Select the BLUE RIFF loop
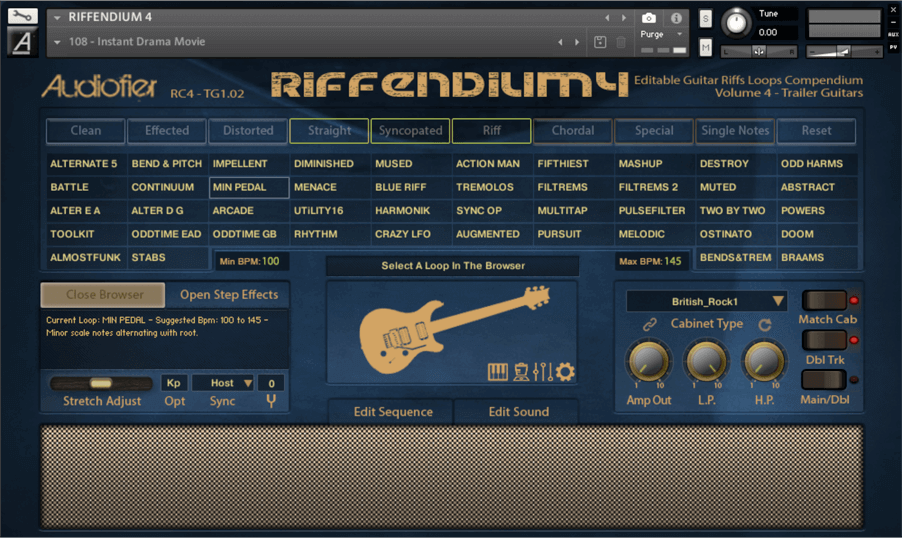The image size is (902, 538). (400, 187)
